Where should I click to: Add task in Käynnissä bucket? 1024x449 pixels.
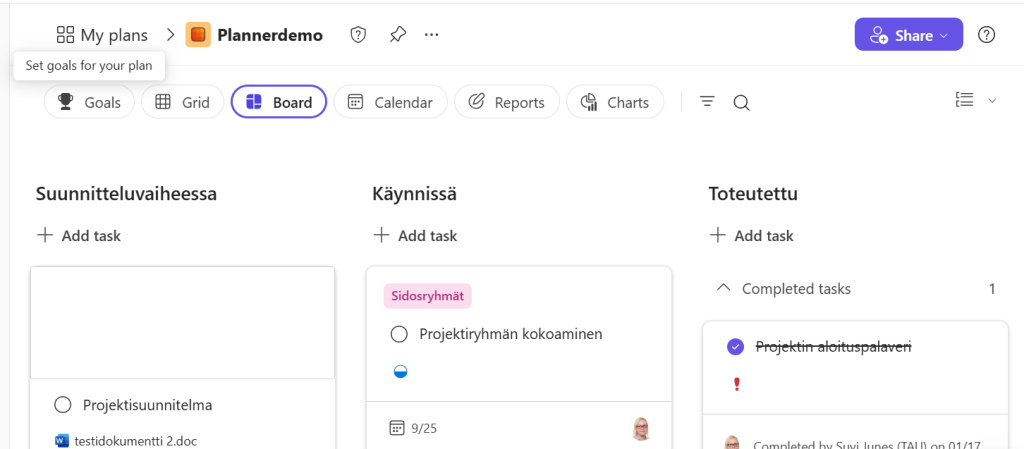[415, 236]
